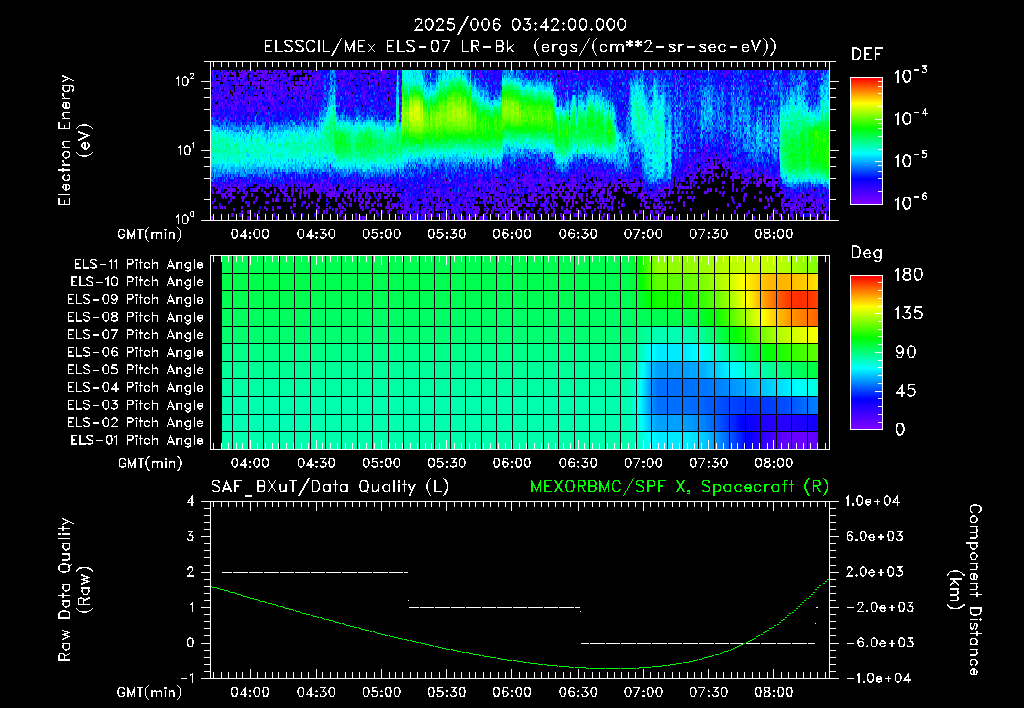1024x708 pixels.
Task: Click the 180 label on Deg color bar
Action: 908,275
